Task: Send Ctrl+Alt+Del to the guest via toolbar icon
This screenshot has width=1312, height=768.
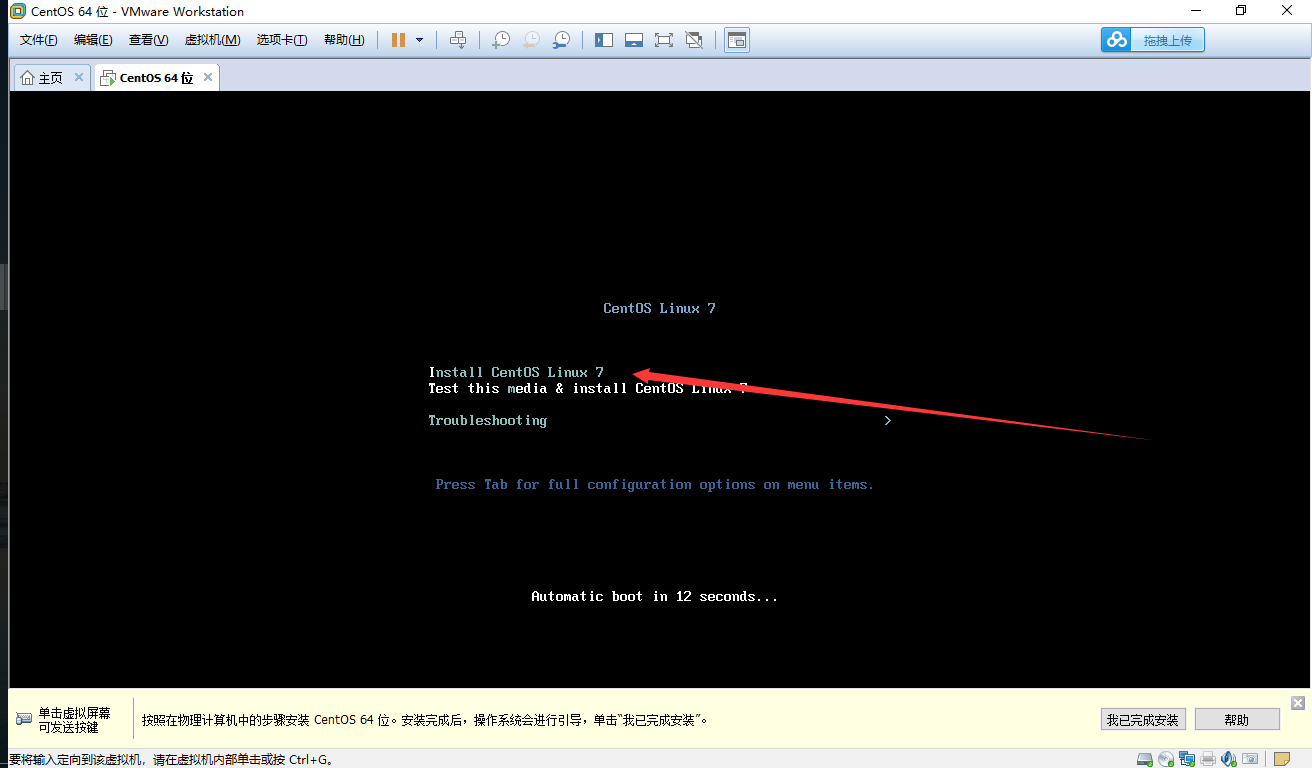Action: pyautogui.click(x=458, y=40)
